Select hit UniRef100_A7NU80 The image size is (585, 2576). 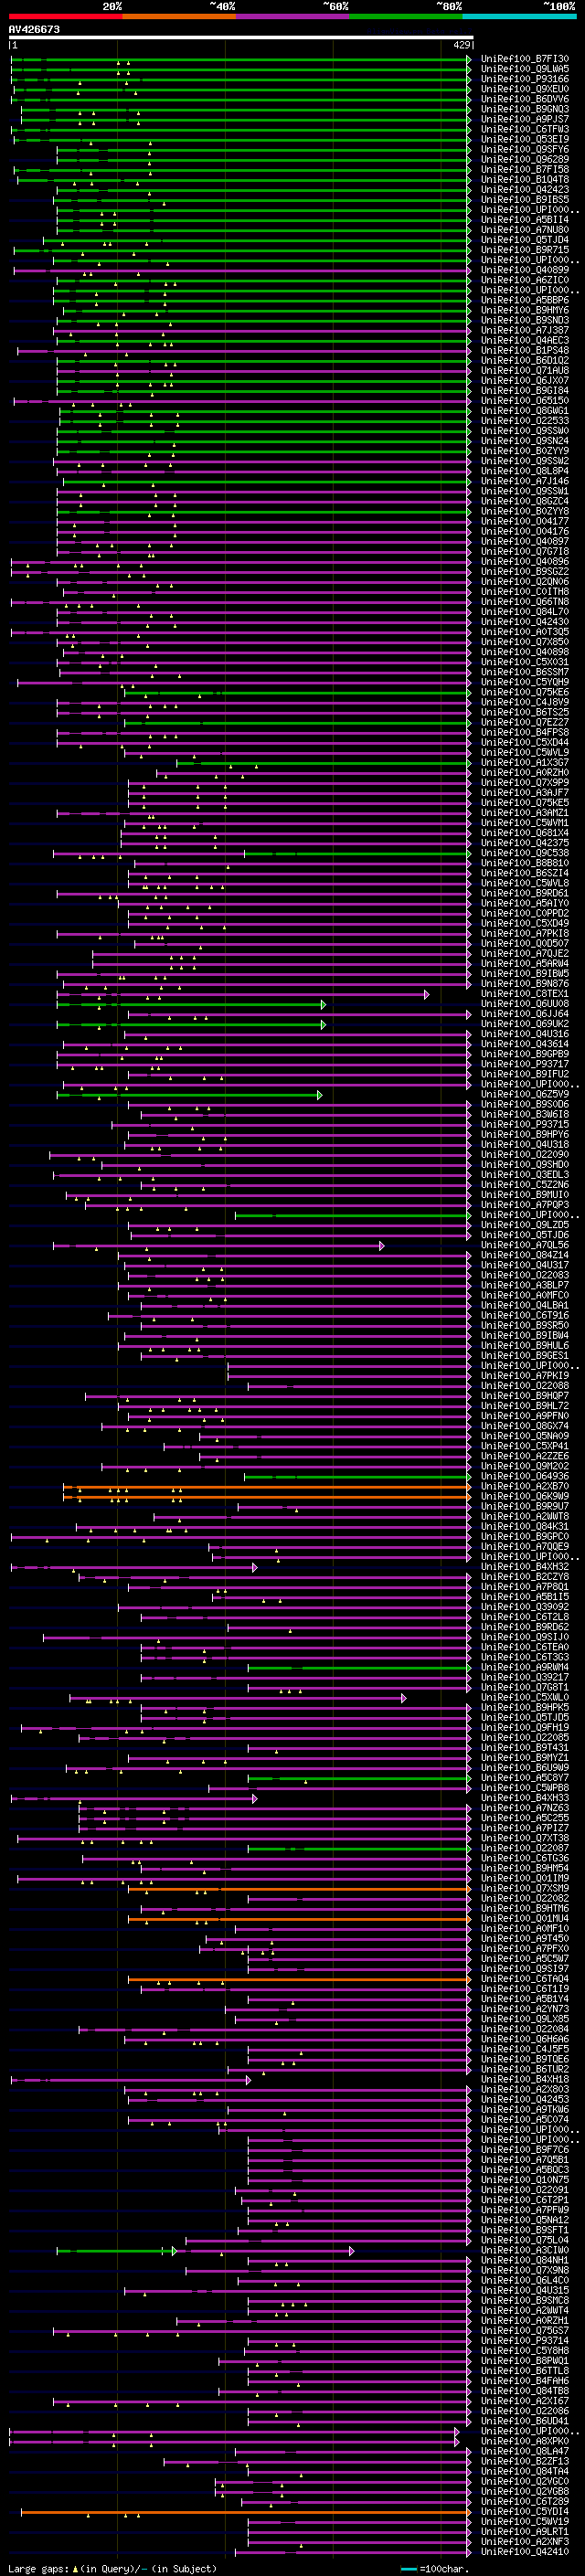[x=525, y=230]
